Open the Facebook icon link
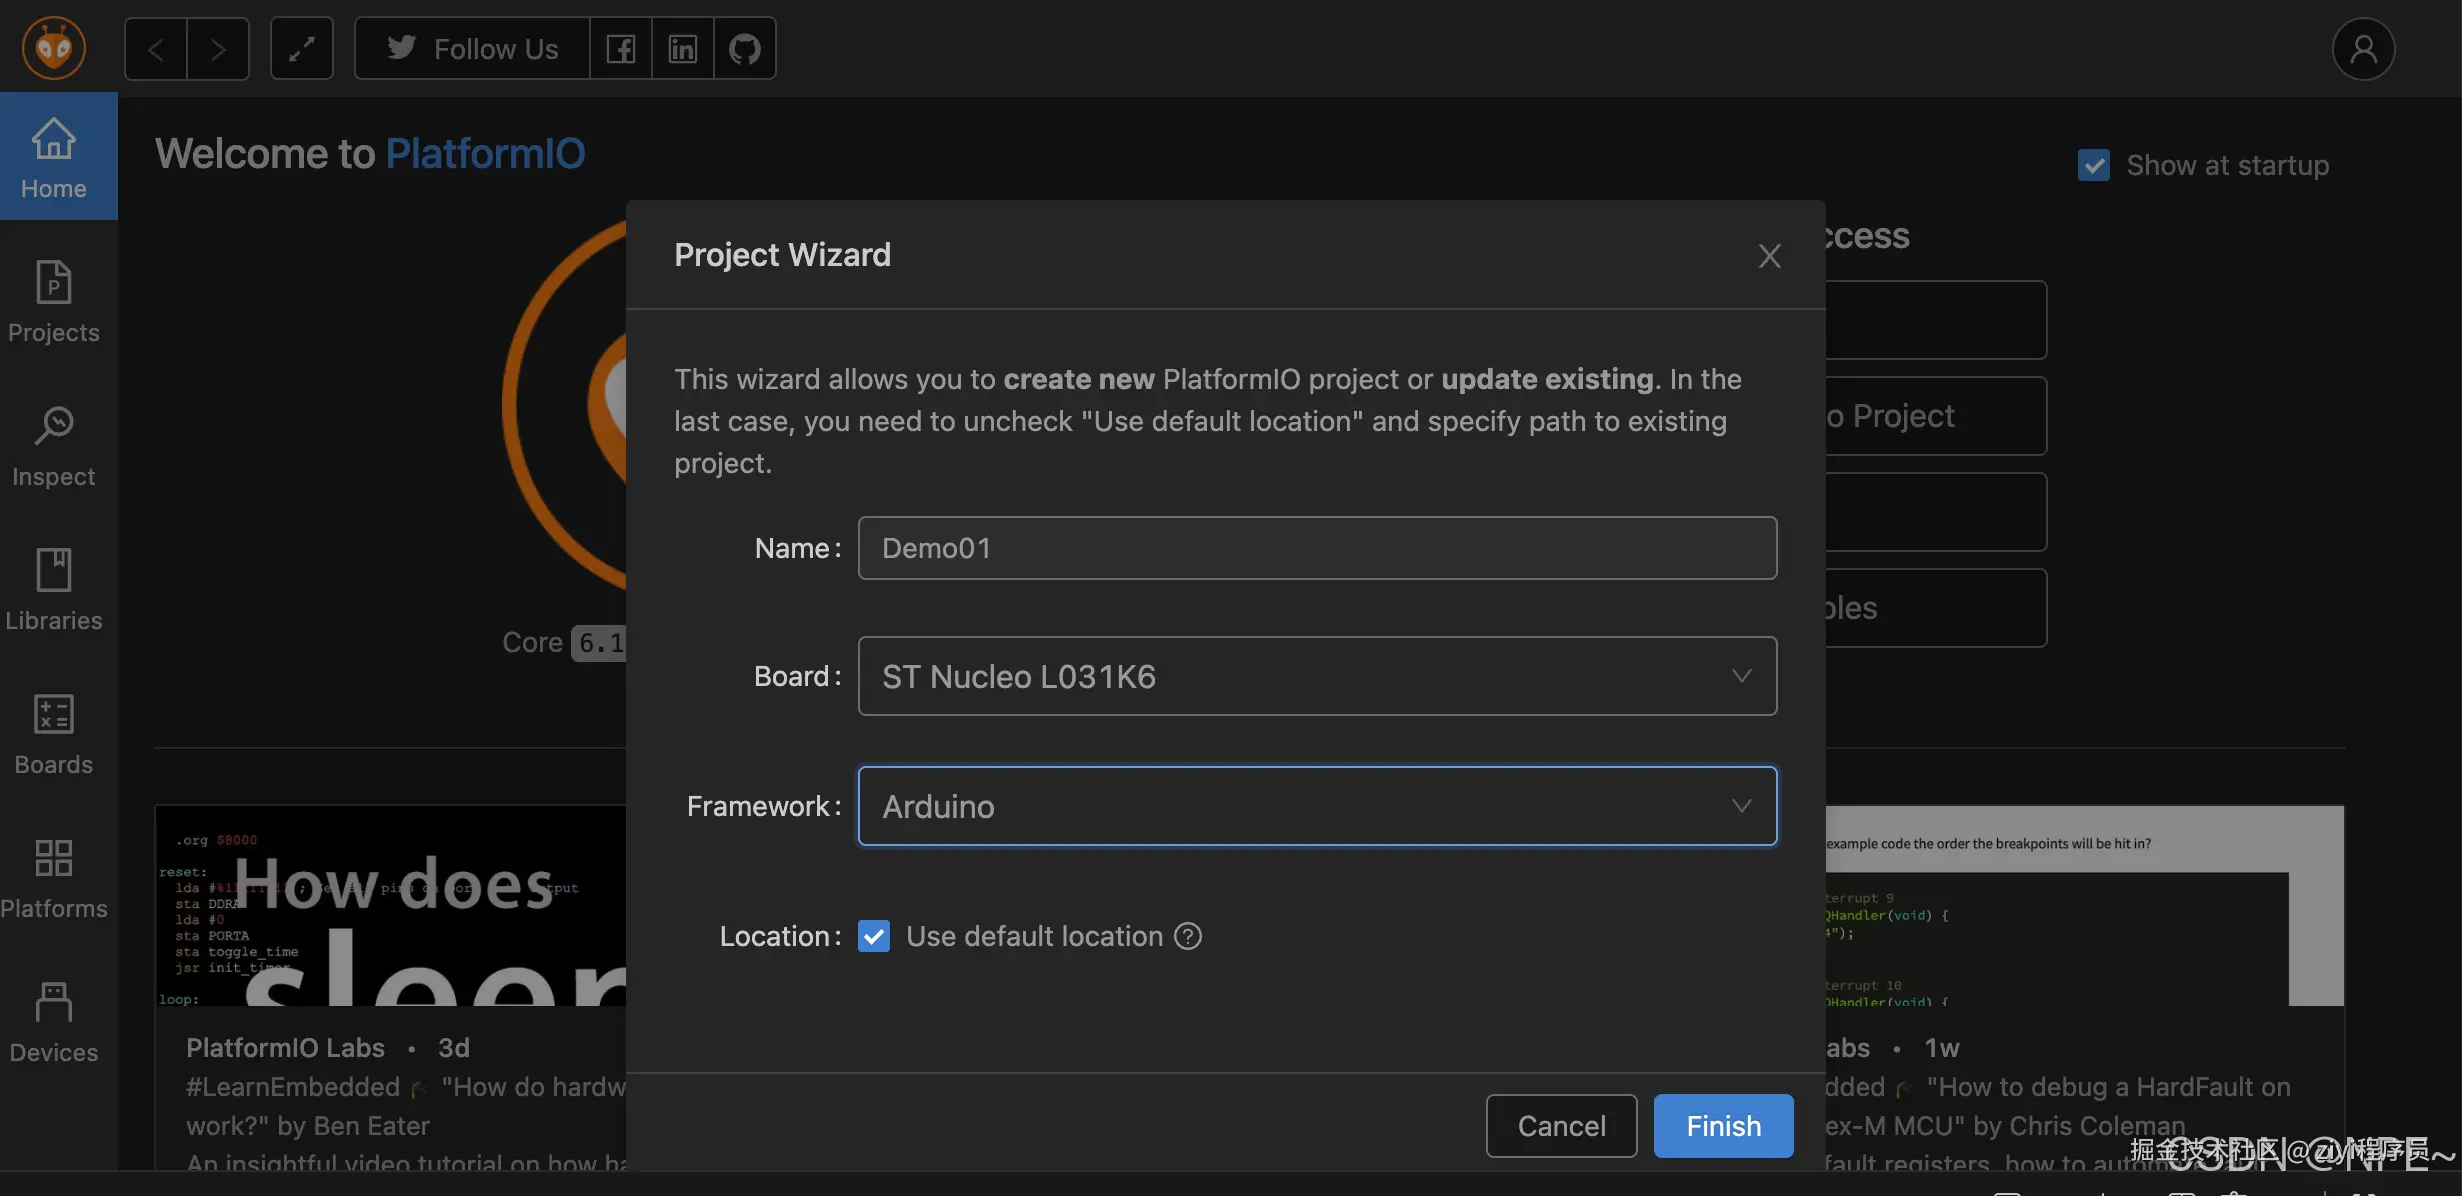This screenshot has width=2462, height=1196. pyautogui.click(x=621, y=48)
